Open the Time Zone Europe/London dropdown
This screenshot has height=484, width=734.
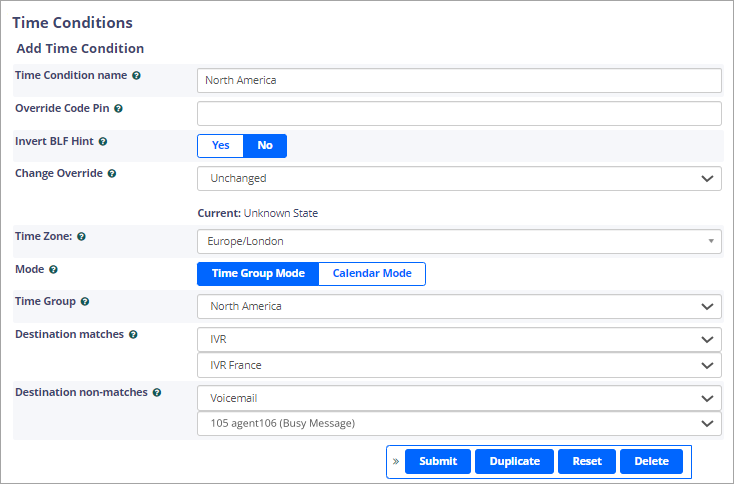pos(459,242)
